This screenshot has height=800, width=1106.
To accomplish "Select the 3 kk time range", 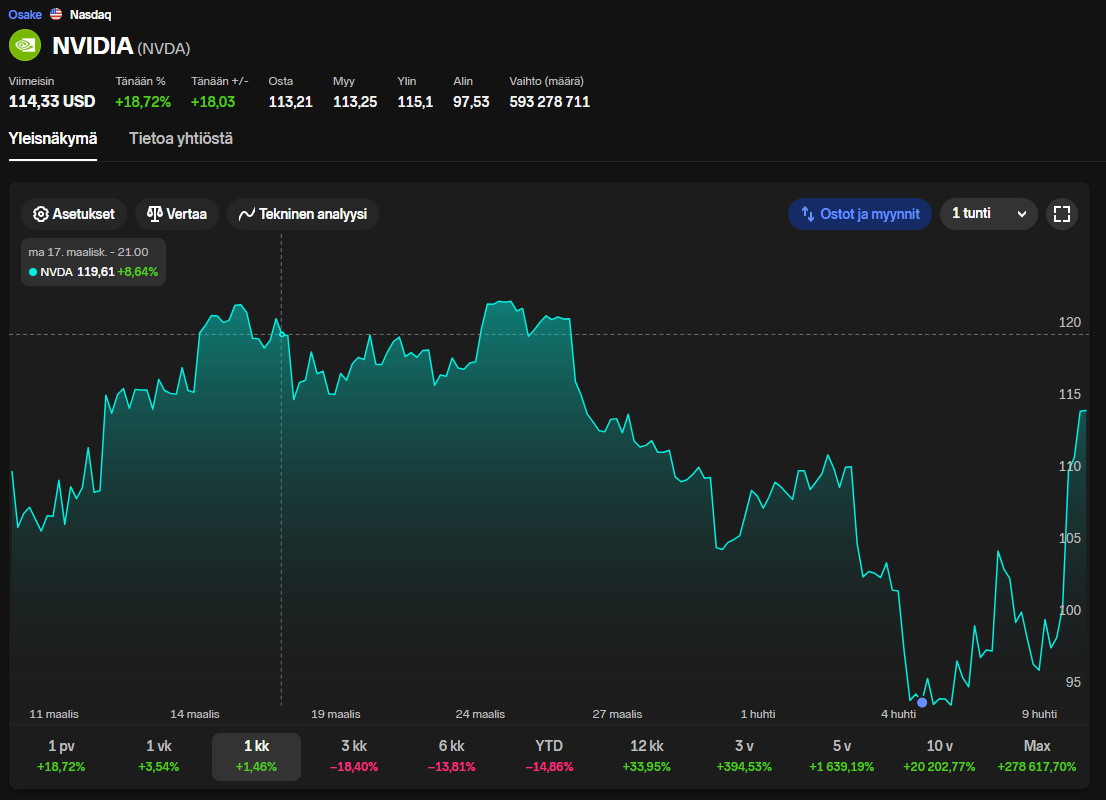I will [x=354, y=756].
